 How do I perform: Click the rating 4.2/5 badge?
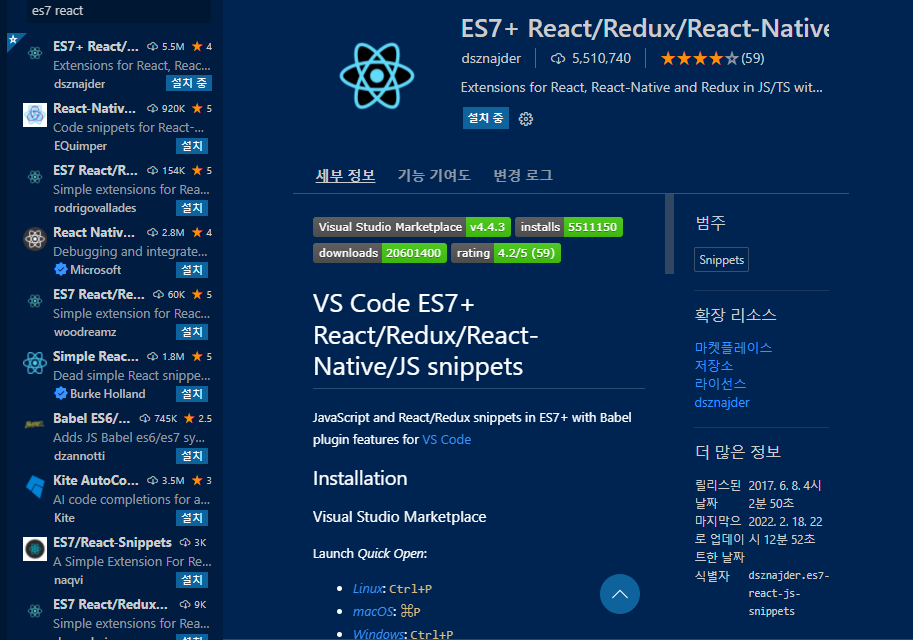pyautogui.click(x=506, y=253)
